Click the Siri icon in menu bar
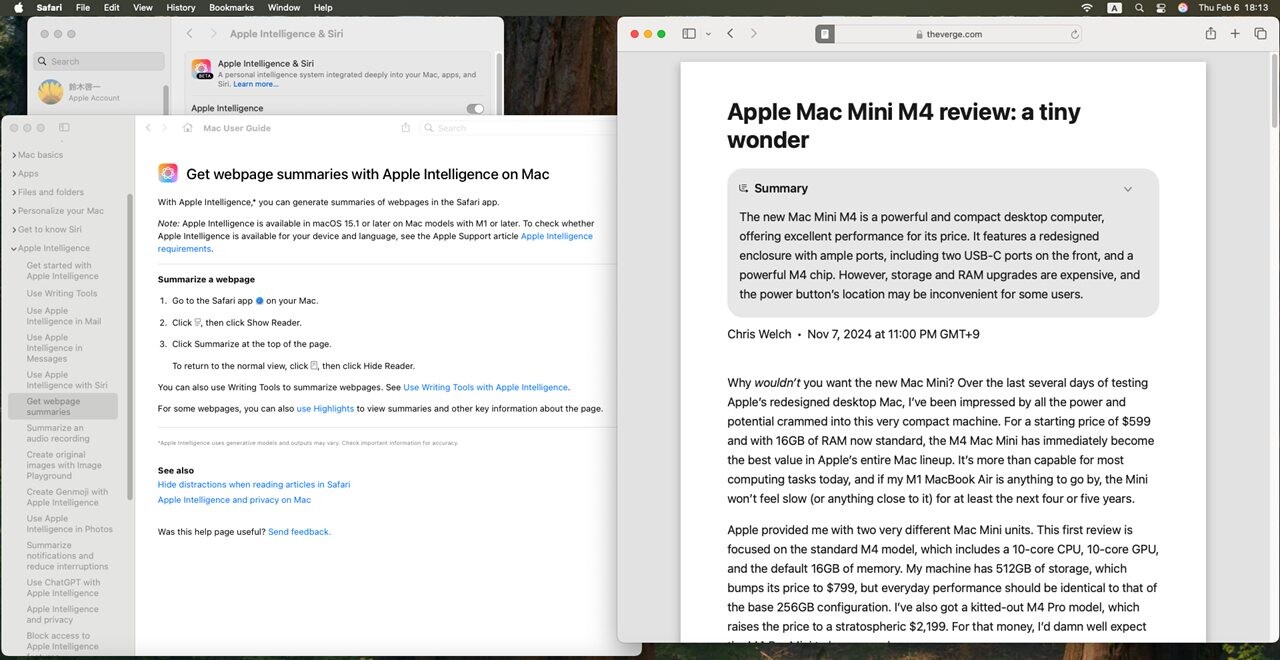Viewport: 1280px width, 660px height. tap(1183, 7)
